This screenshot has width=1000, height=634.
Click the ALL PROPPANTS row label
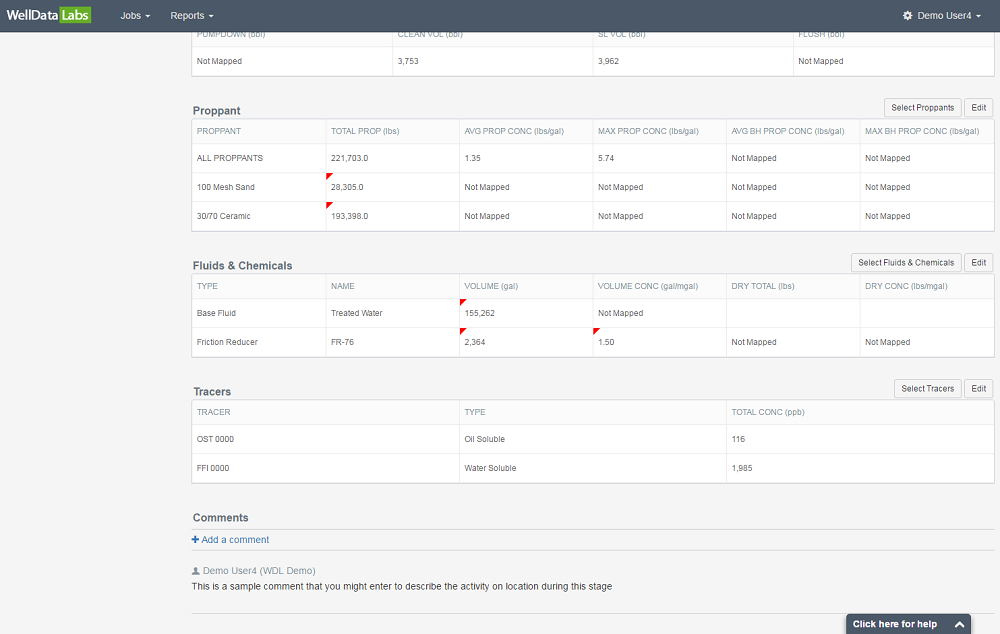(x=230, y=158)
